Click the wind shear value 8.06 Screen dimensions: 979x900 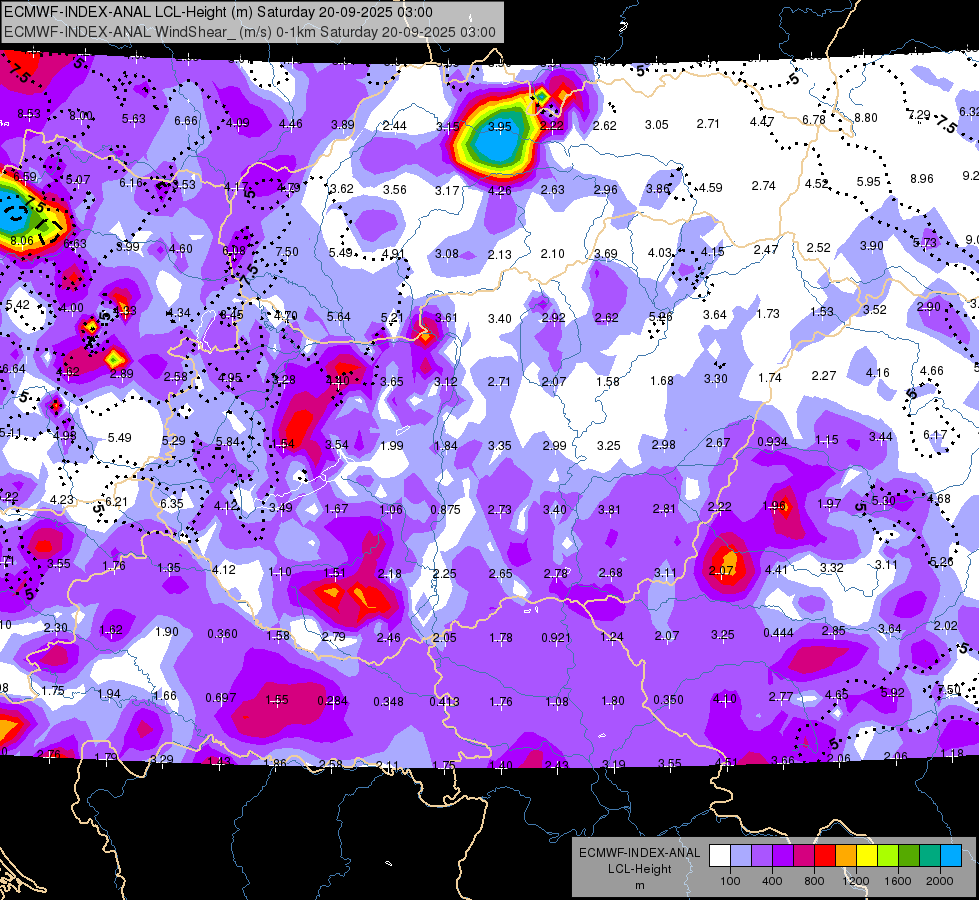[x=22, y=240]
